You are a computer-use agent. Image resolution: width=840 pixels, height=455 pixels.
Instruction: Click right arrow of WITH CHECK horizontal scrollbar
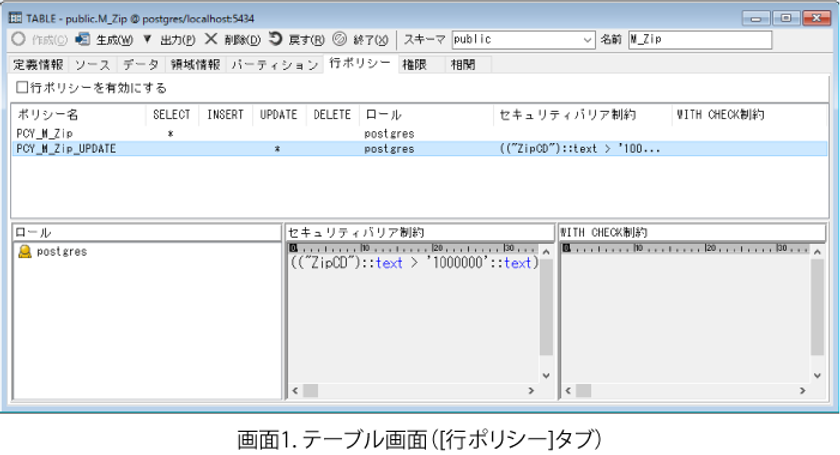coord(802,391)
